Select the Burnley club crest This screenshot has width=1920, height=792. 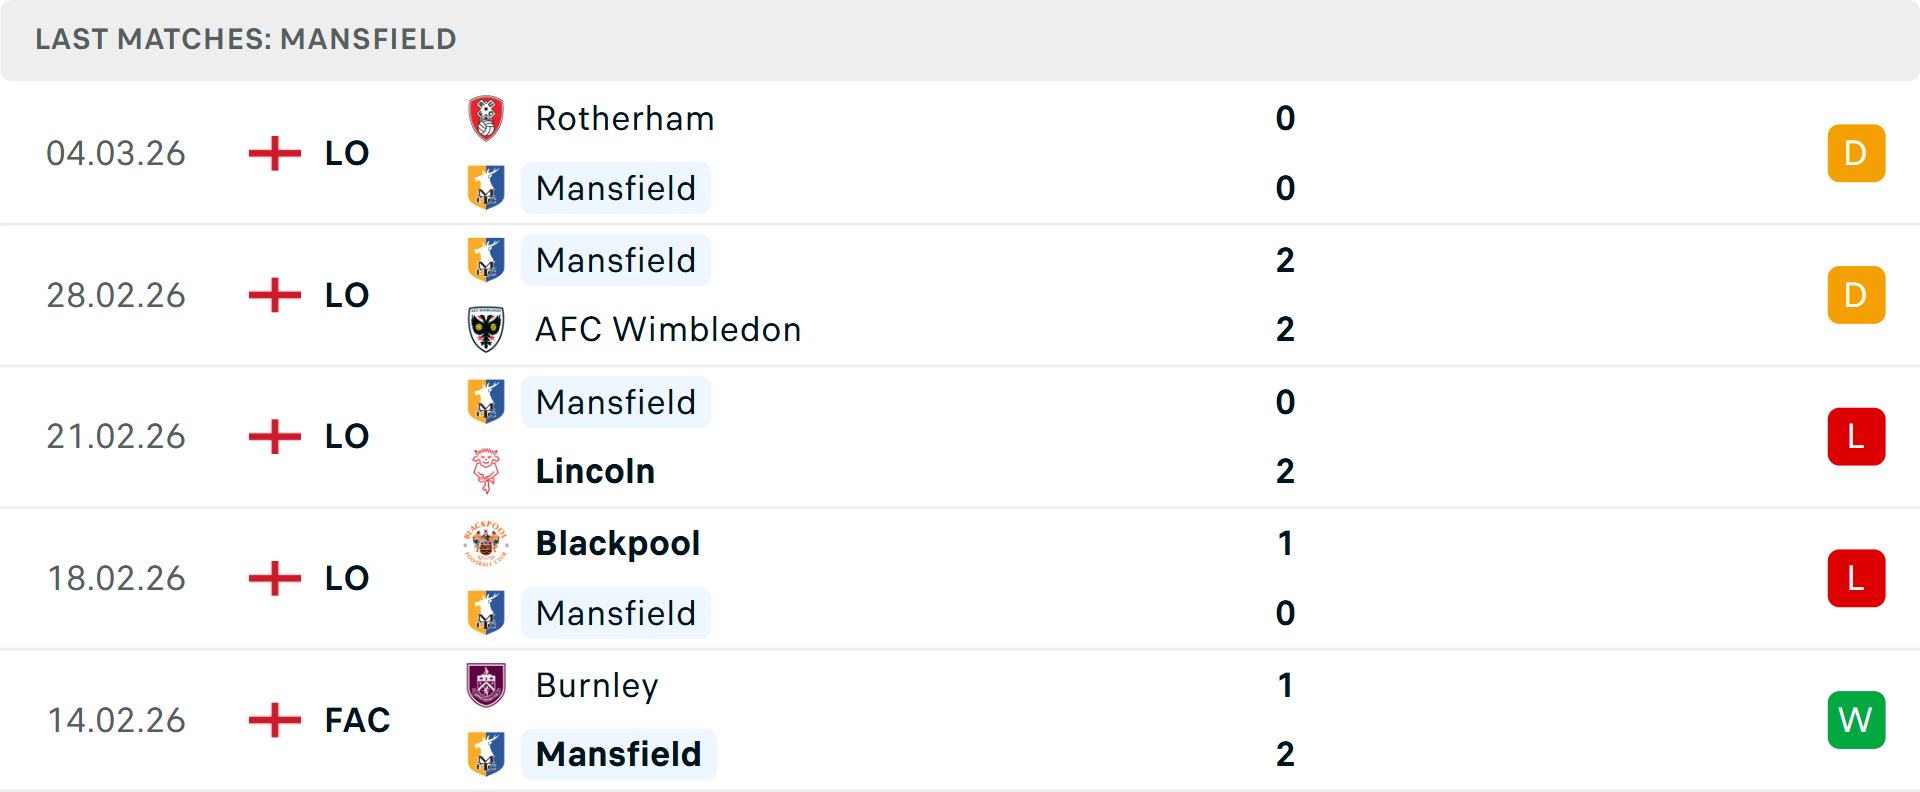(487, 685)
